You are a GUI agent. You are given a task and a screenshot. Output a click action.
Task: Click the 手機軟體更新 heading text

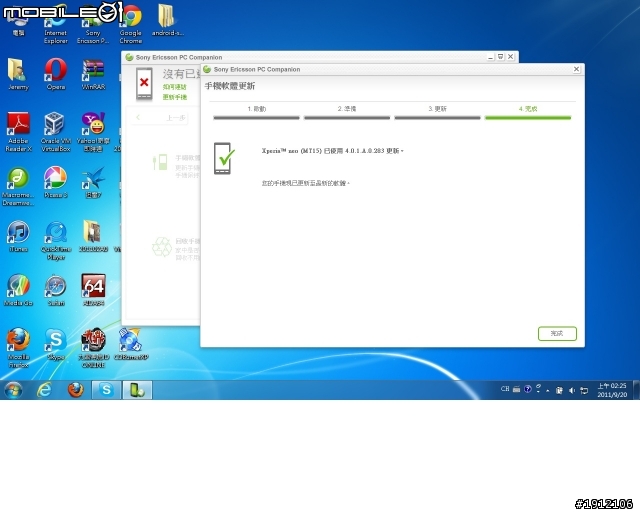click(230, 86)
